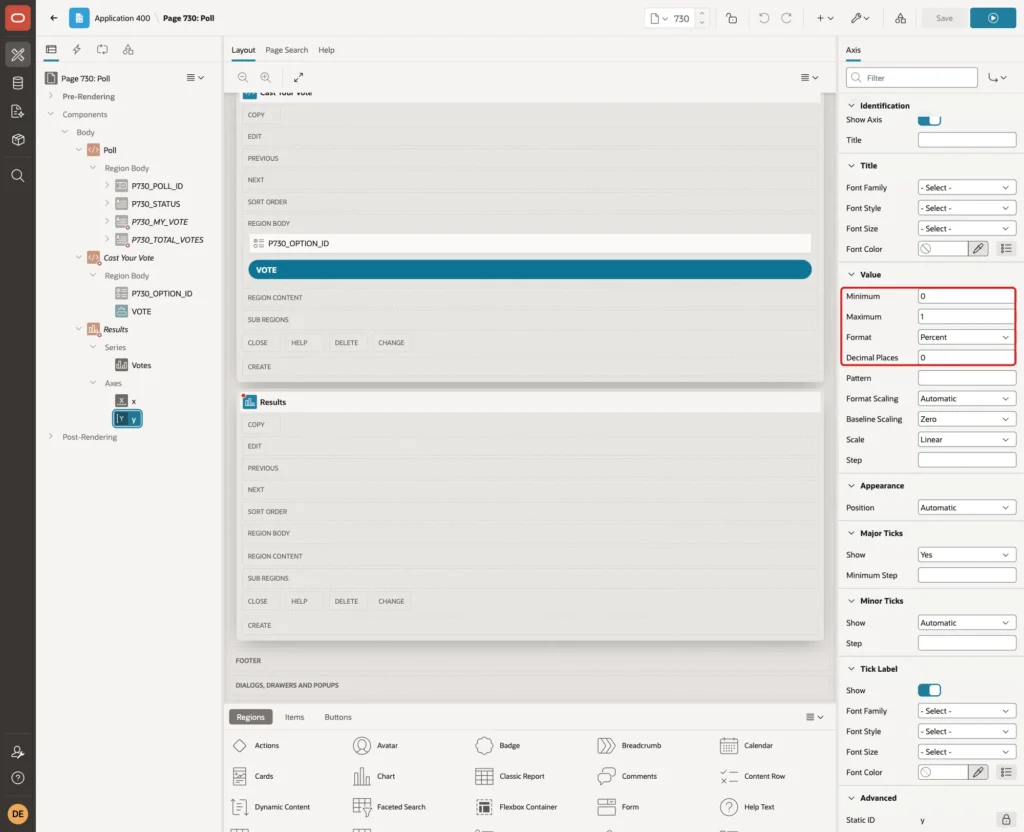This screenshot has height=832, width=1024.
Task: Open SQL Workshop database icon in sidebar
Action: [18, 83]
